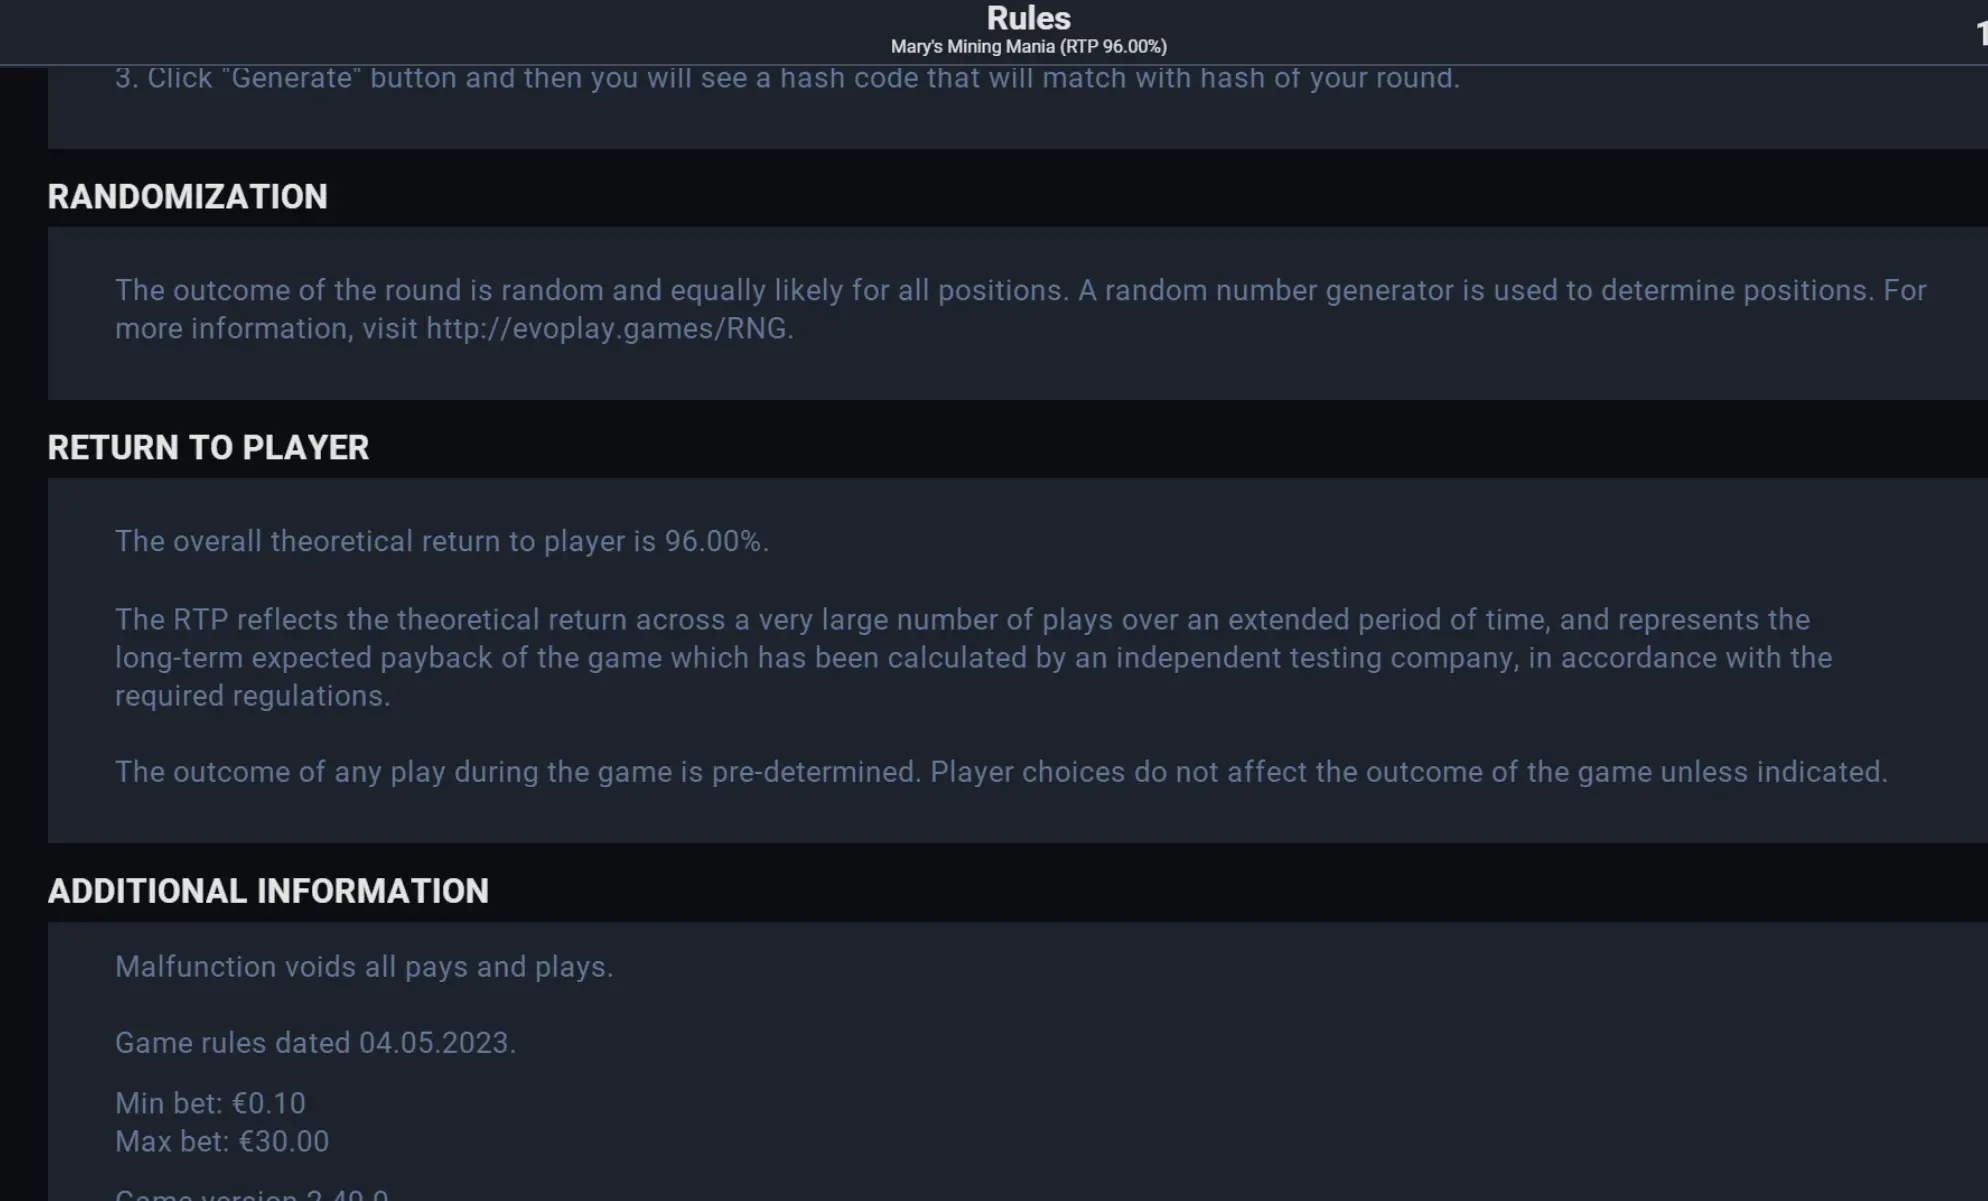The height and width of the screenshot is (1201, 1988).
Task: Click the 'more information, visit' text
Action: point(266,329)
